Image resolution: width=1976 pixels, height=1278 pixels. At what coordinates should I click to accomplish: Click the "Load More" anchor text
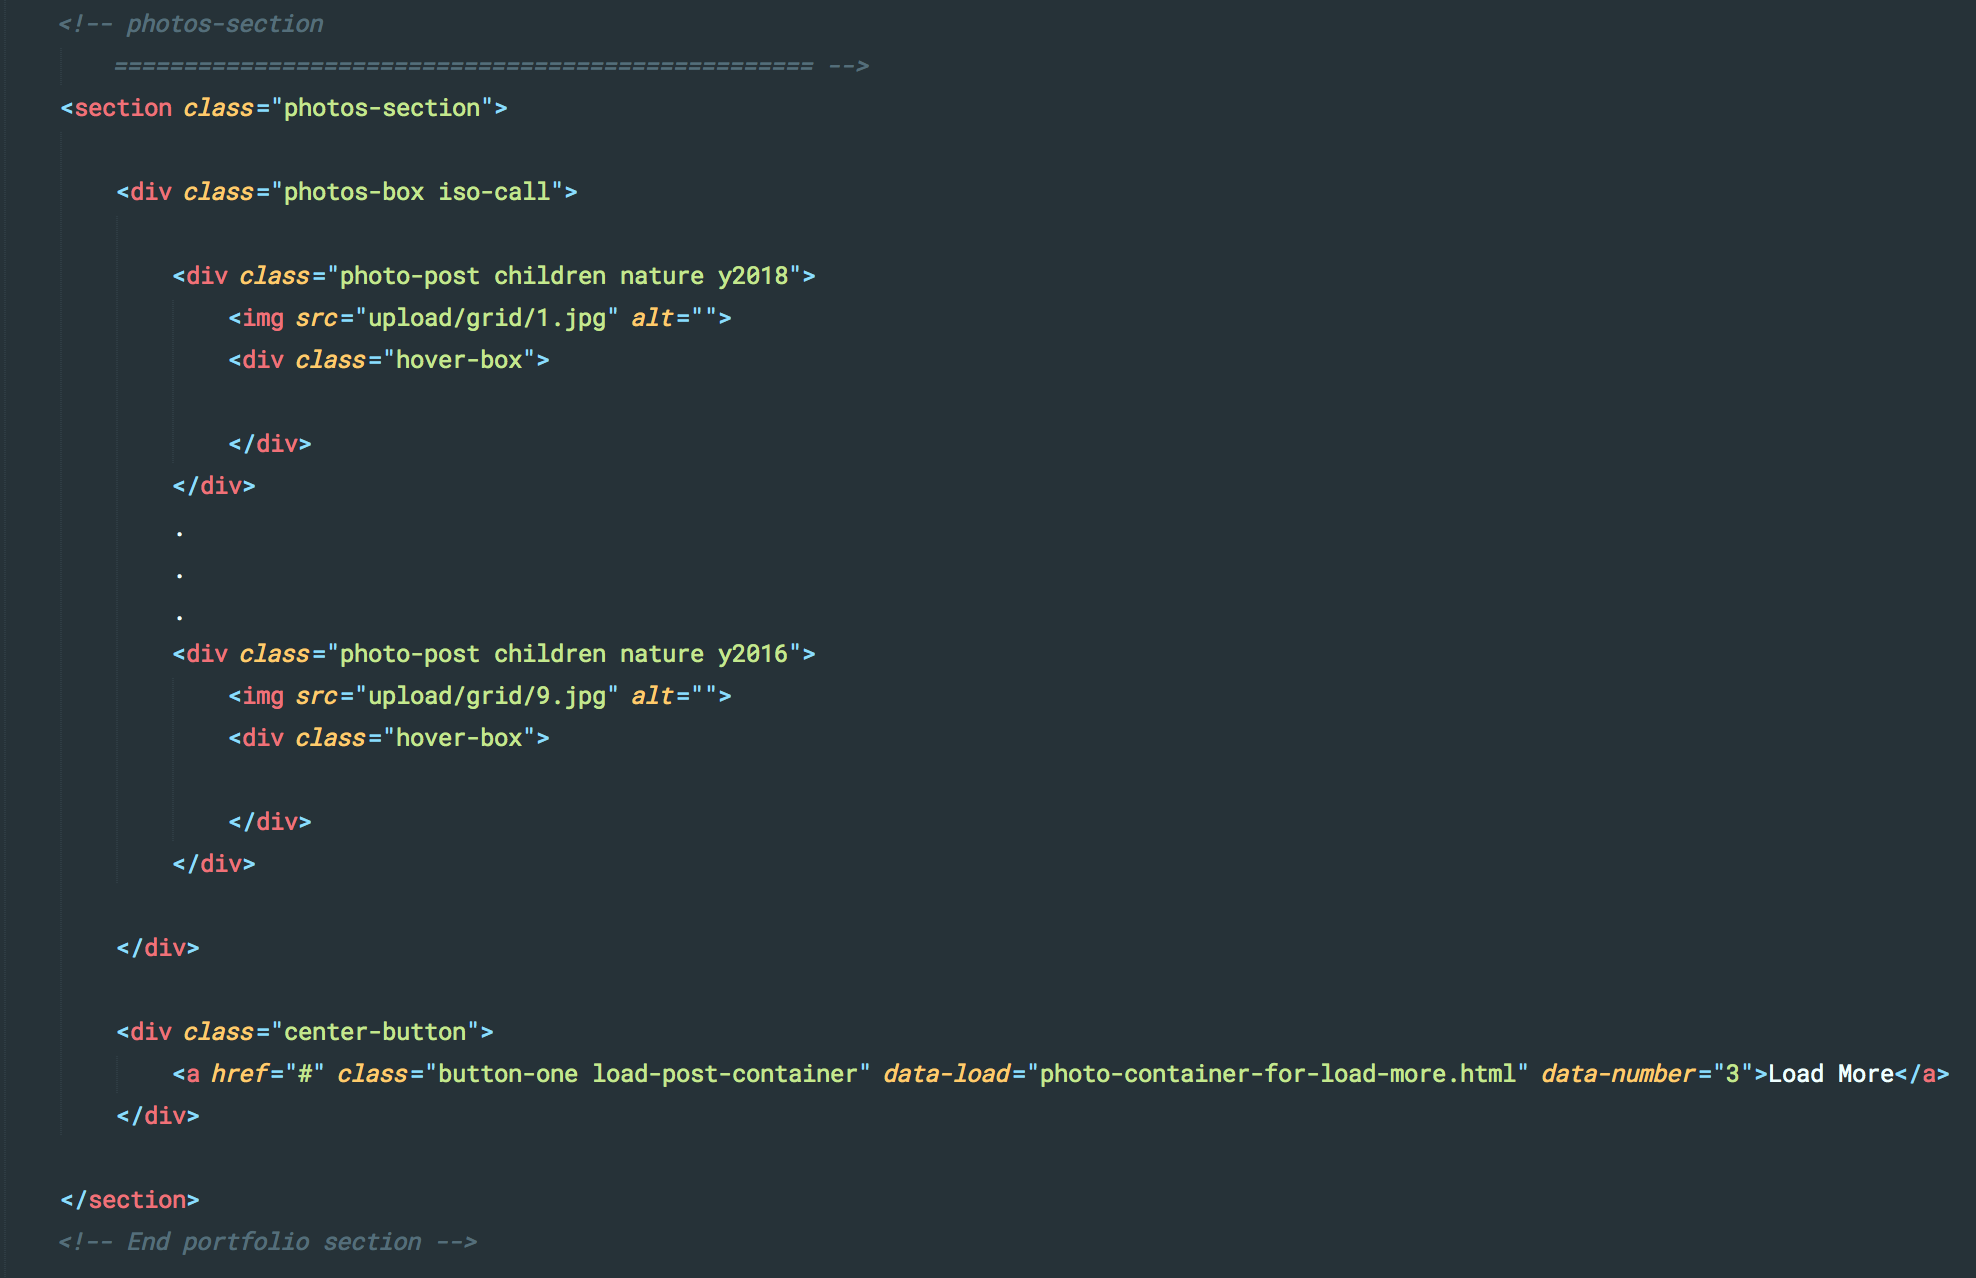click(1830, 1074)
